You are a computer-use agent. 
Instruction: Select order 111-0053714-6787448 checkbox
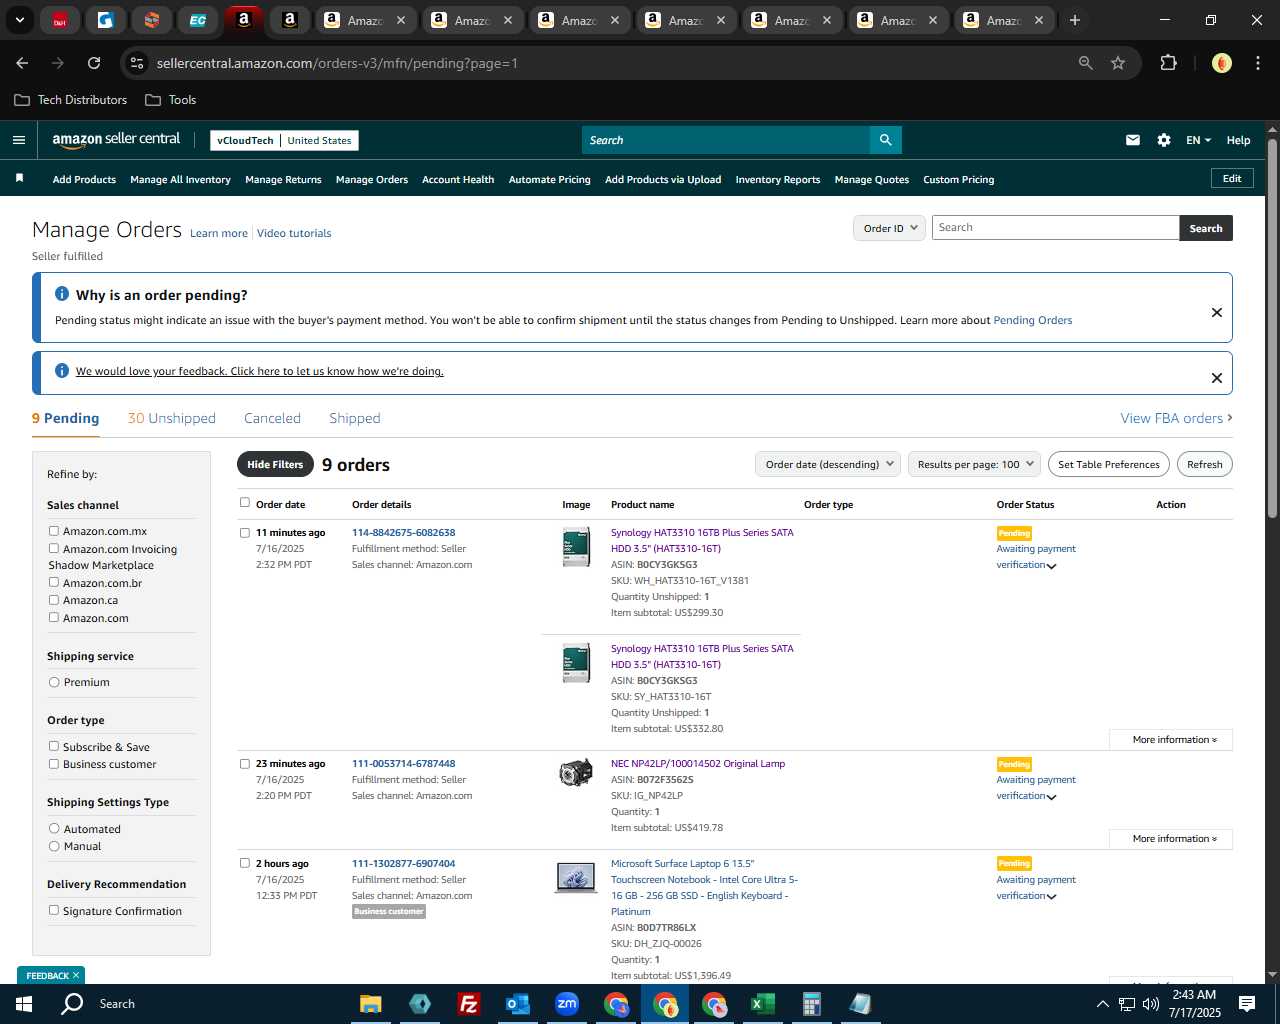245,764
